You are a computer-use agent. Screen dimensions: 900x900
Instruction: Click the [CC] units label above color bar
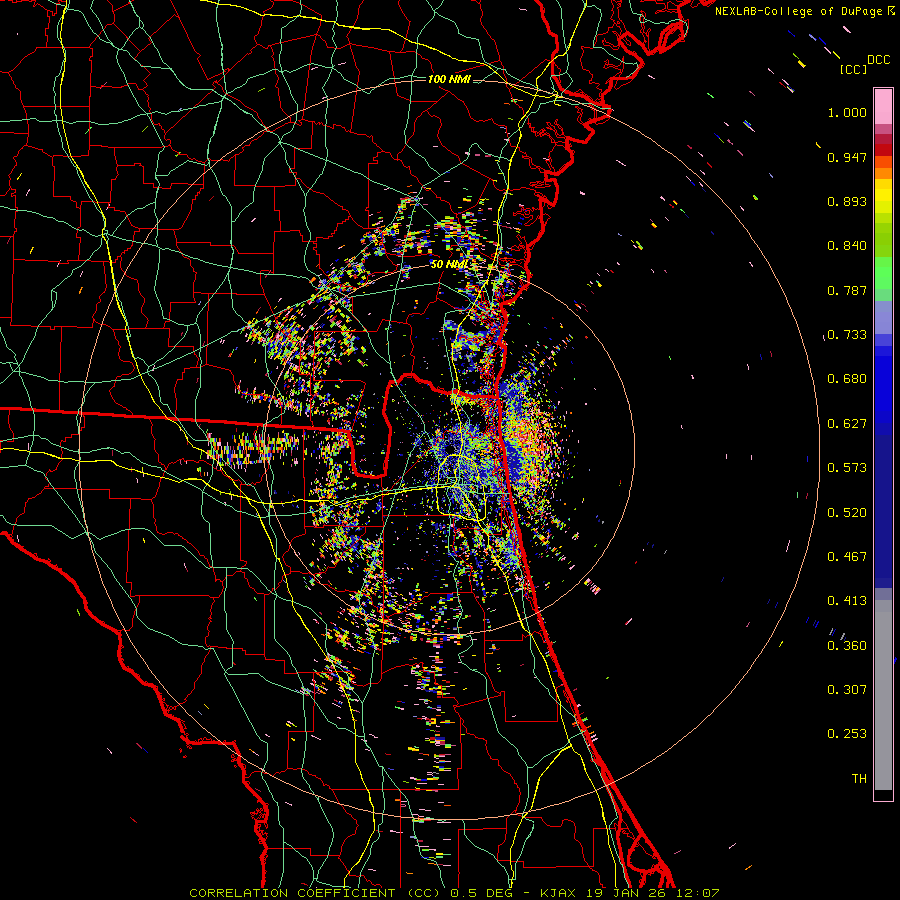tap(853, 69)
